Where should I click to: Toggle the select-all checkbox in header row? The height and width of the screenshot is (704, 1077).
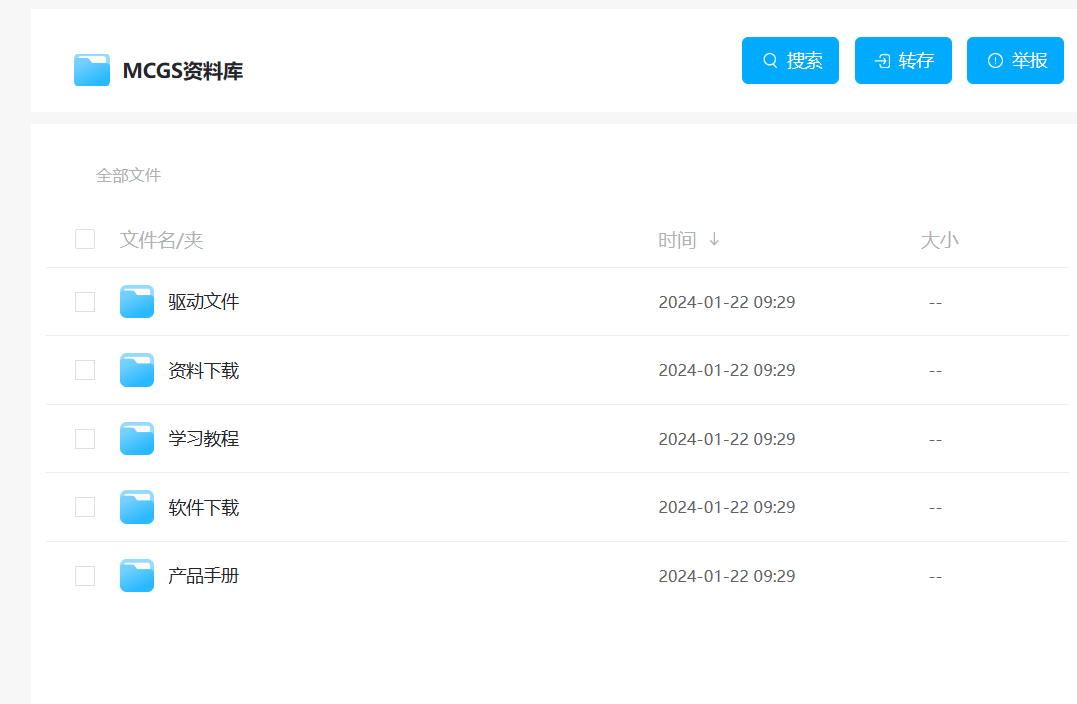85,239
